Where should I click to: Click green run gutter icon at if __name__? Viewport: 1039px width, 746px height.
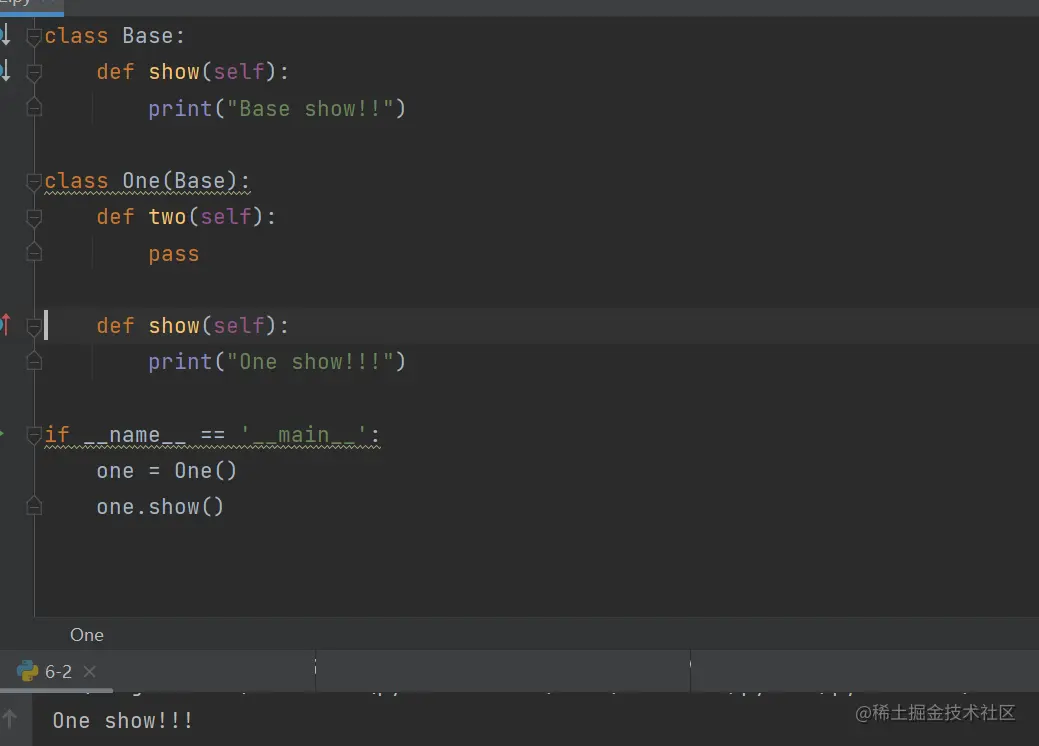[x=2, y=434]
